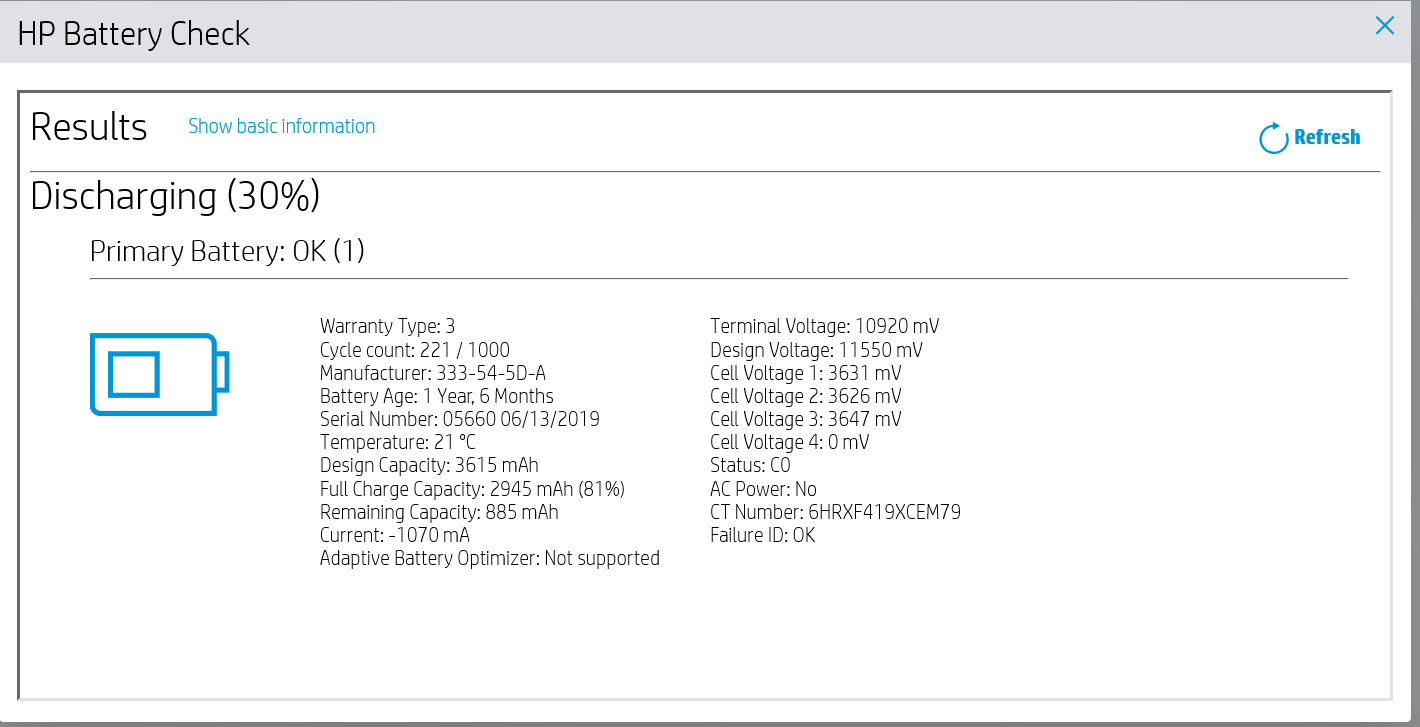Click the blue battery level icon
The image size is (1420, 727).
coord(160,374)
